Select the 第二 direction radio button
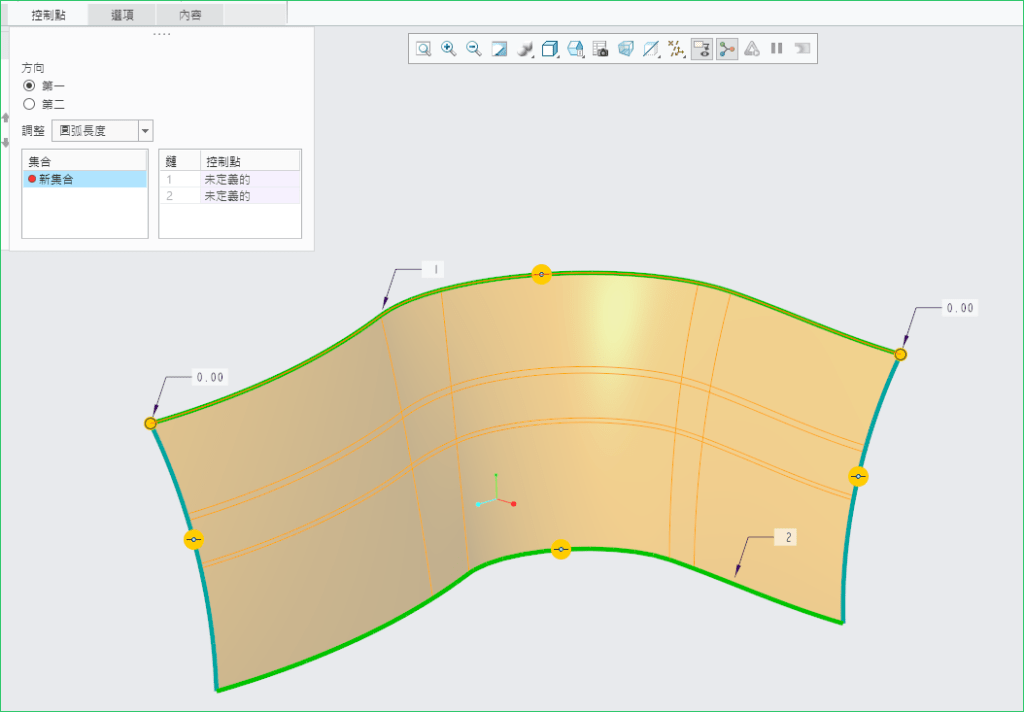This screenshot has width=1024, height=712. point(29,103)
